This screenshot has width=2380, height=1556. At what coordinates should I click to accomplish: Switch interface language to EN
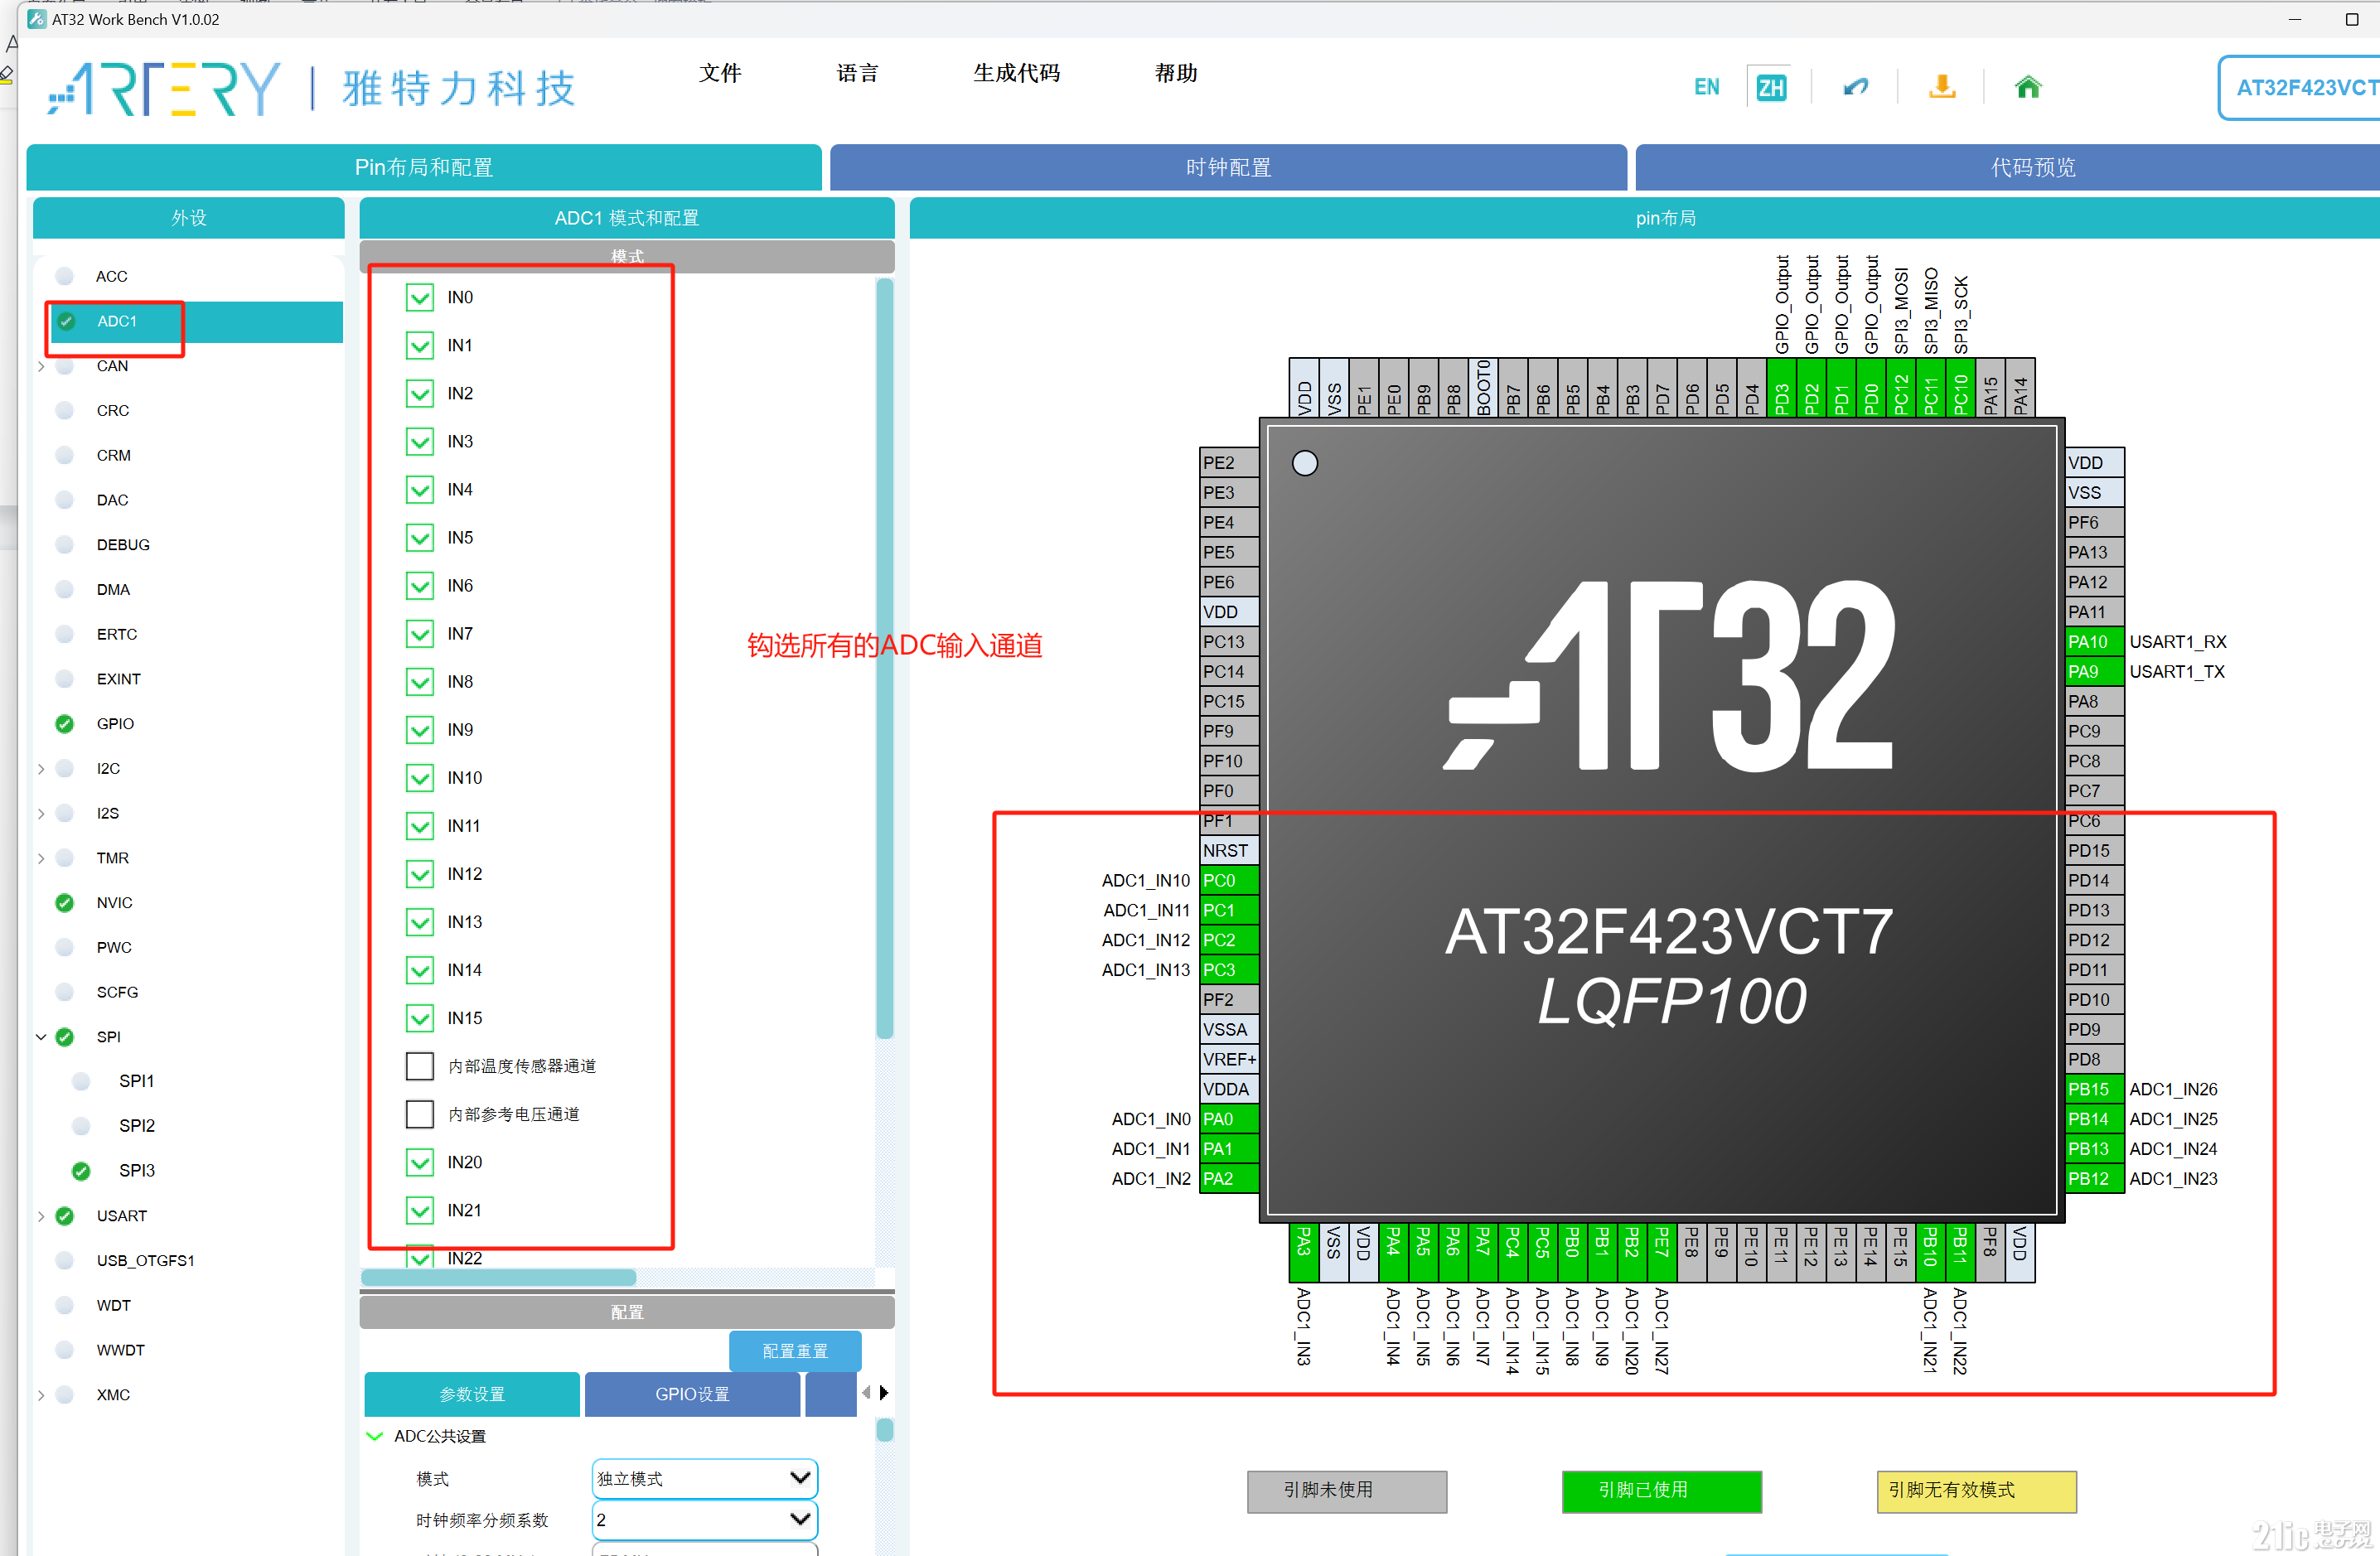(x=1707, y=87)
